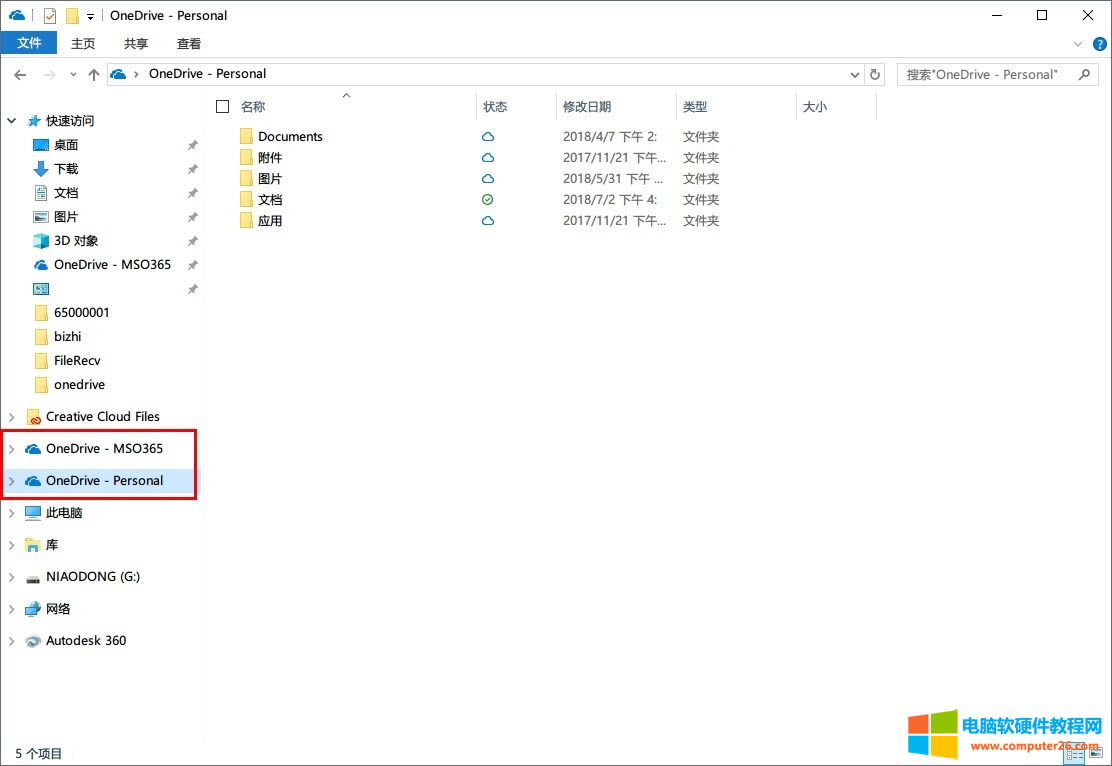
Task: Expand OneDrive - MSO365 in the navigation pane
Action: 11,448
